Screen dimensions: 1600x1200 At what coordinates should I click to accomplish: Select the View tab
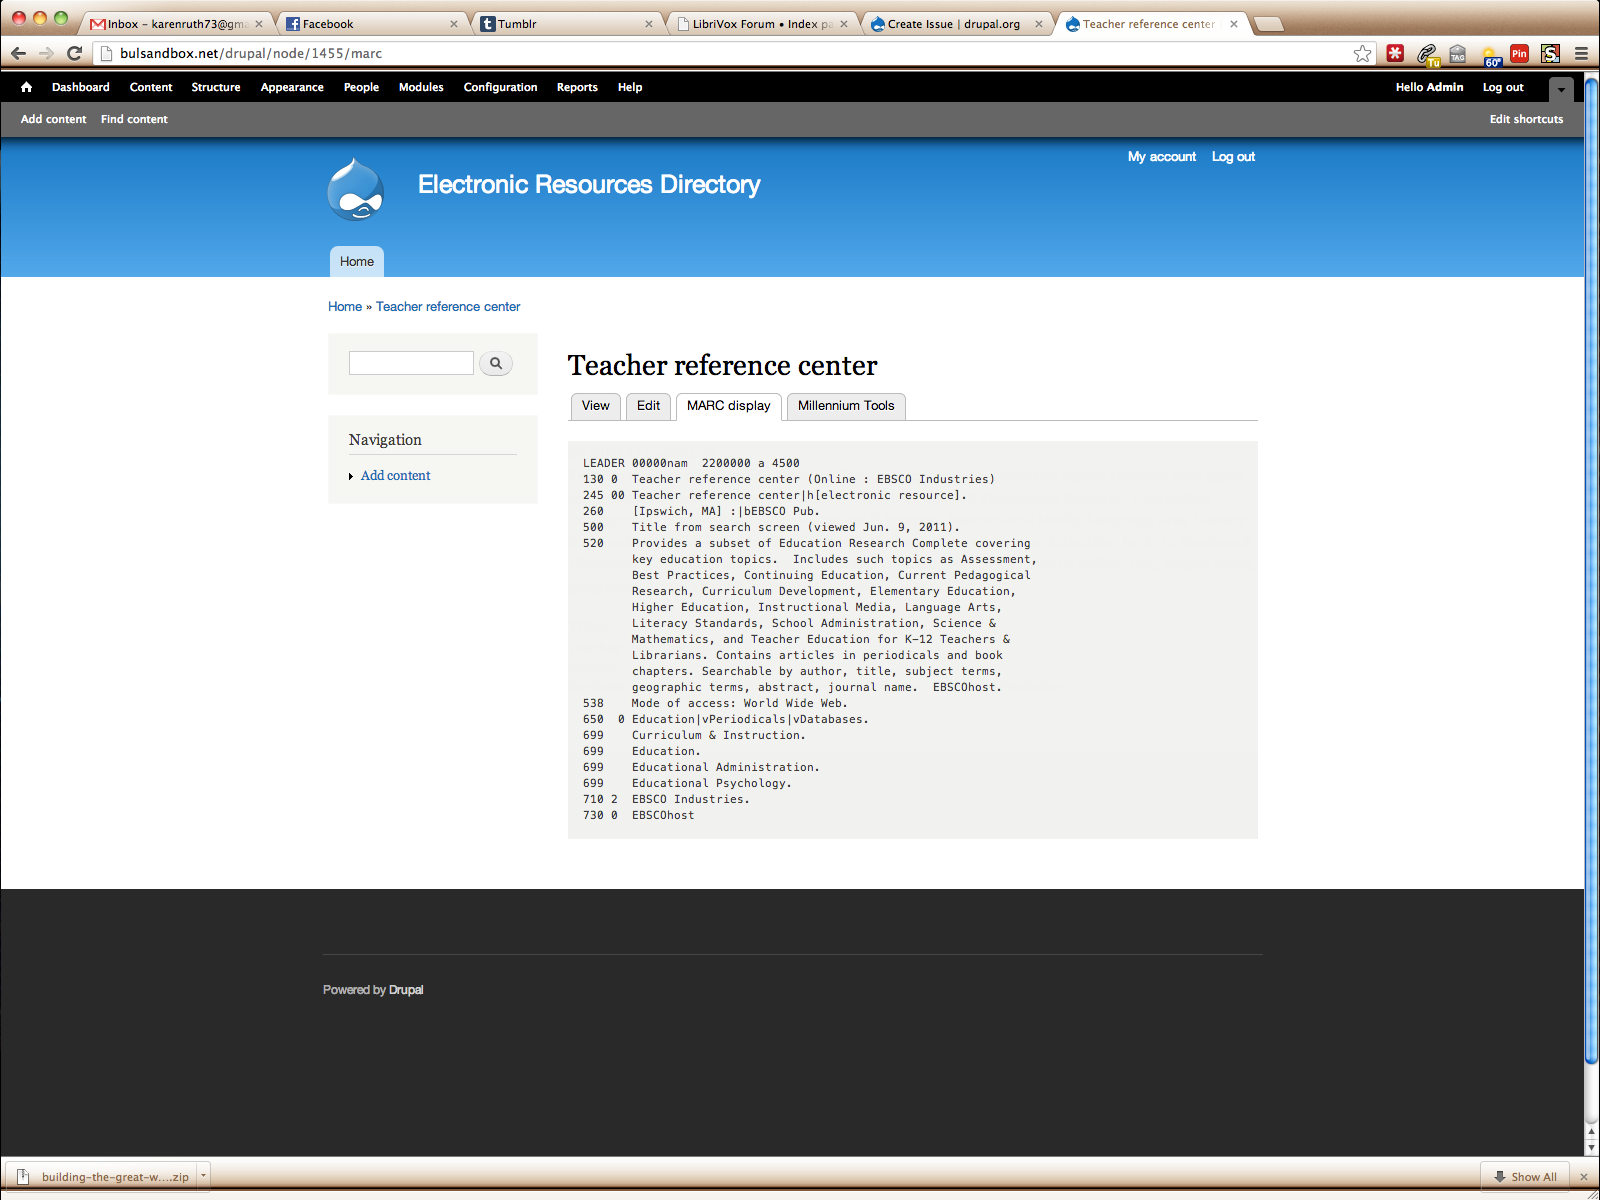point(596,406)
